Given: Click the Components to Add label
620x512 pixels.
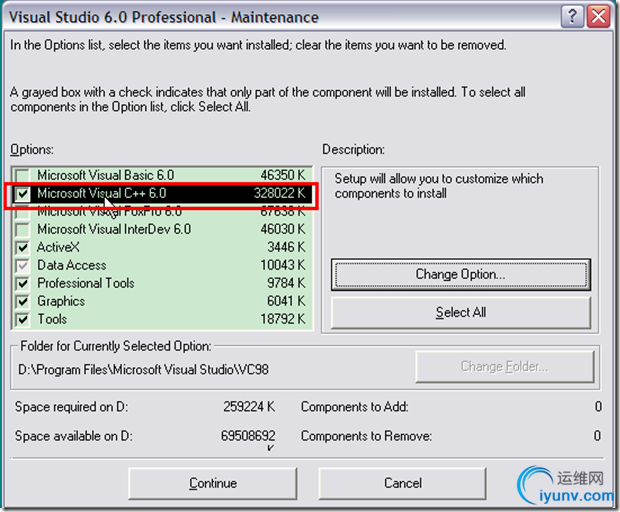Looking at the screenshot, I should (x=355, y=407).
